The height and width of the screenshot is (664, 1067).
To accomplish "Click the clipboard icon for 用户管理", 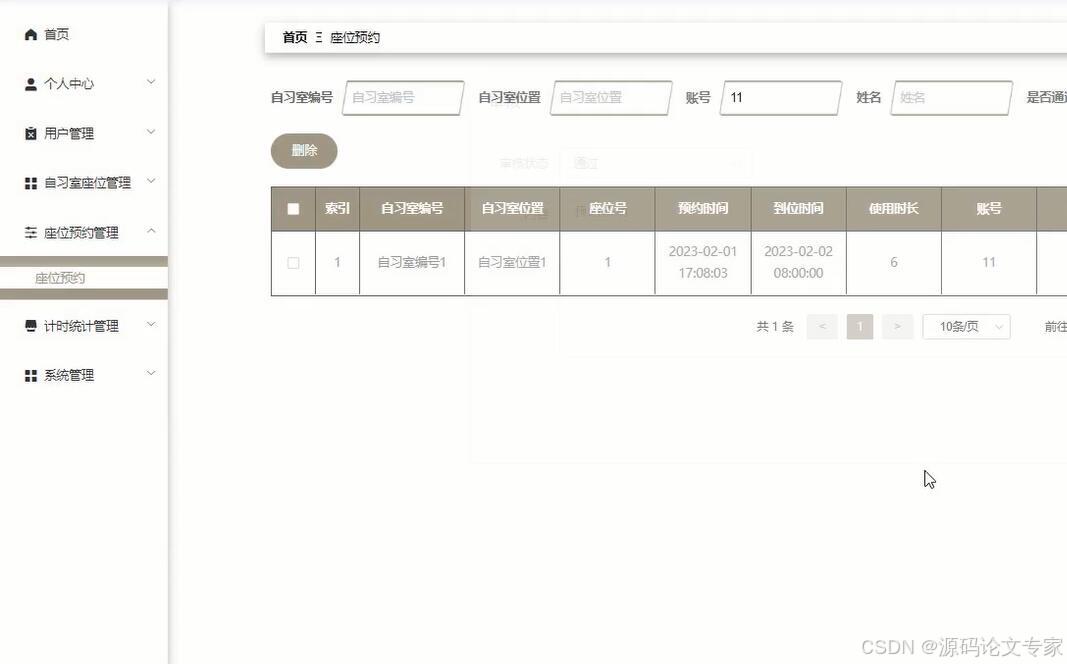I will tap(31, 134).
